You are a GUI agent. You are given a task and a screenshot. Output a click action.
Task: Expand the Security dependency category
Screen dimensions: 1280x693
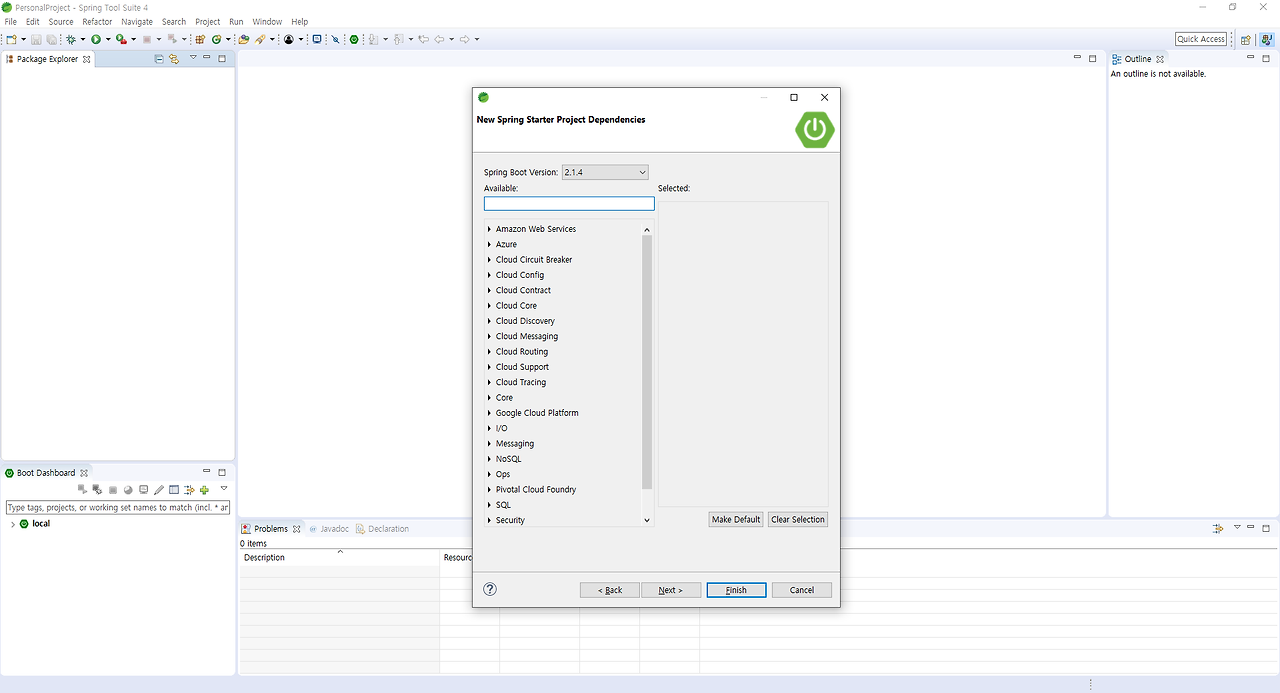489,520
